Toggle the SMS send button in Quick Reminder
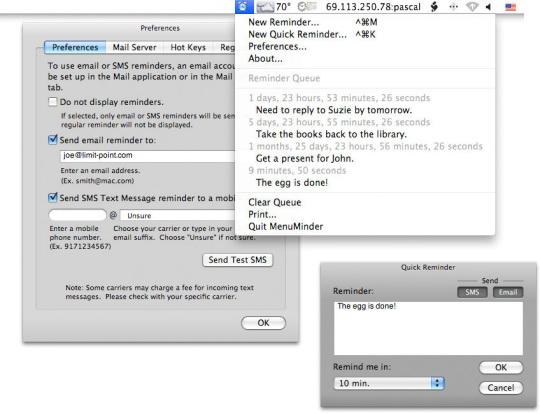 [x=472, y=292]
